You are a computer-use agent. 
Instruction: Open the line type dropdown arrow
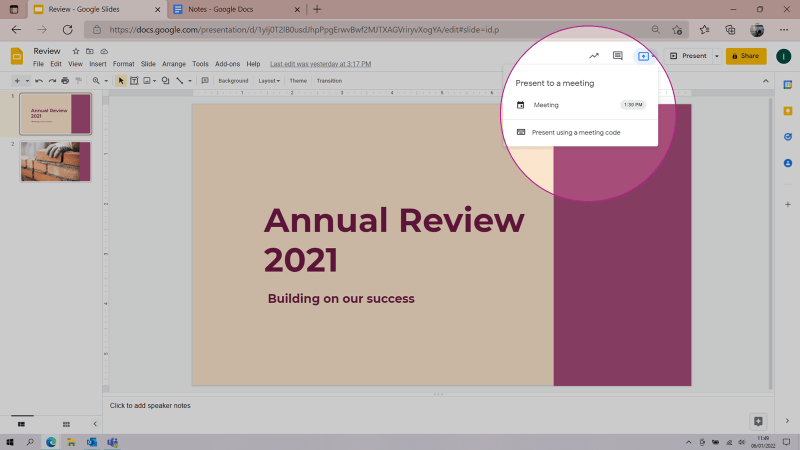190,81
